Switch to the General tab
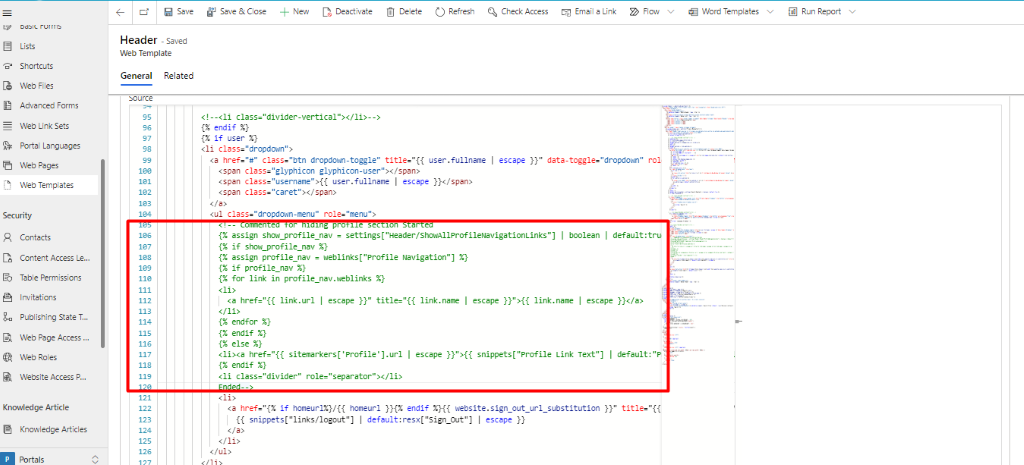1024x465 pixels. tap(136, 76)
